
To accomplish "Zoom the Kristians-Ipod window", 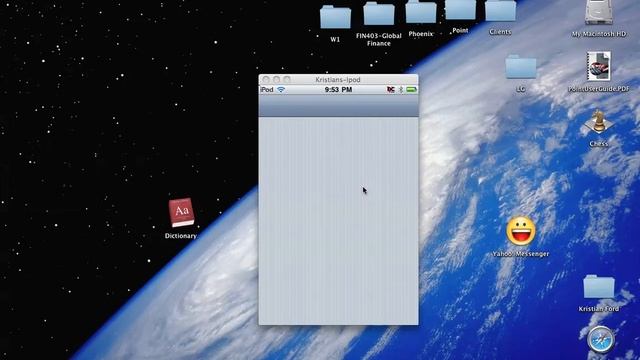I will pos(287,80).
